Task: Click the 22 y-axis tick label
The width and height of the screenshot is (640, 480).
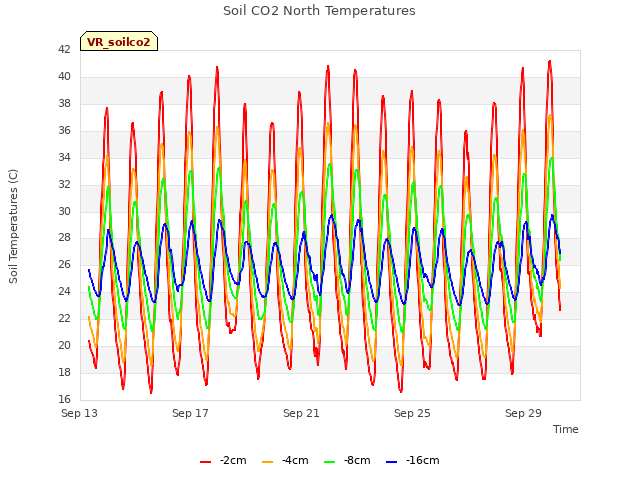Action: (x=64, y=318)
